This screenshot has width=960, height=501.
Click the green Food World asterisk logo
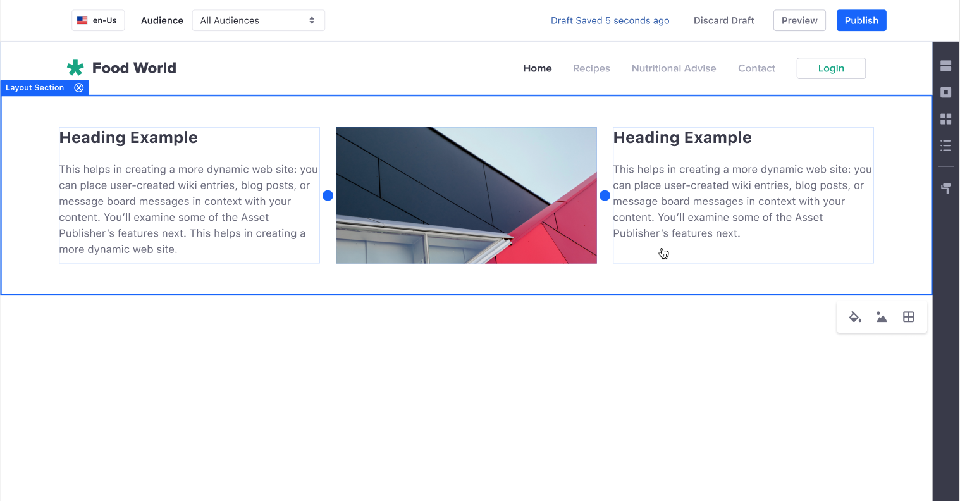point(75,68)
